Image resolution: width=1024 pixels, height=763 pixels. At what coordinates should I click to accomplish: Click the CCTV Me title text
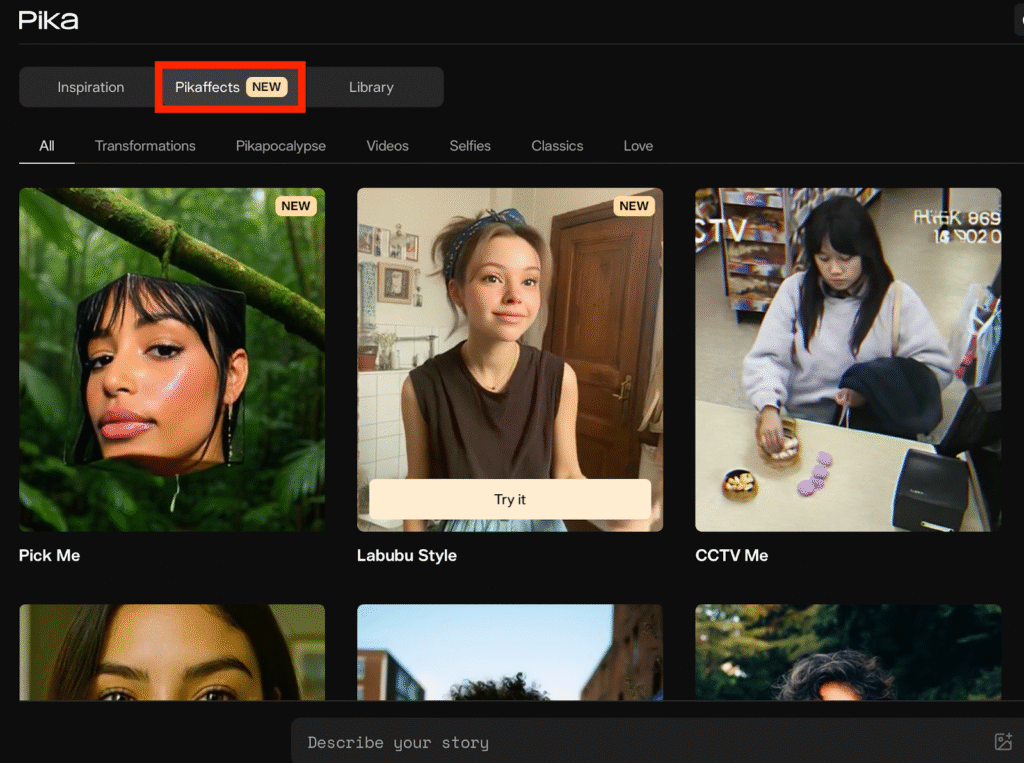coord(732,556)
